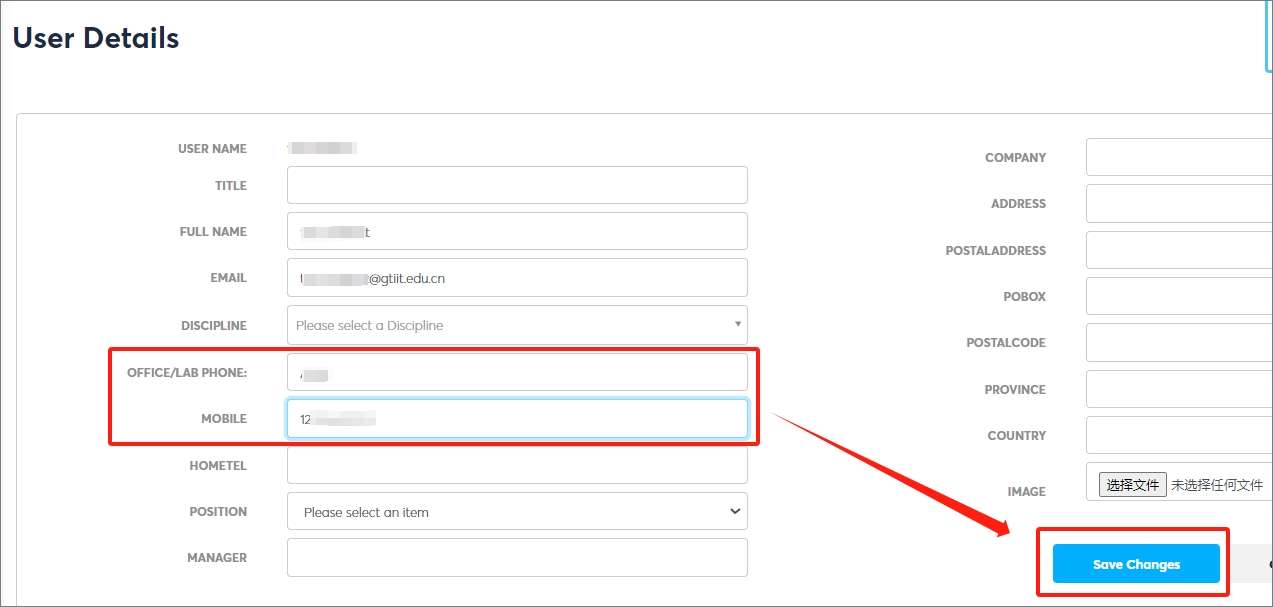Click the DISCIPLINE label
The width and height of the screenshot is (1273, 607).
[x=214, y=325]
